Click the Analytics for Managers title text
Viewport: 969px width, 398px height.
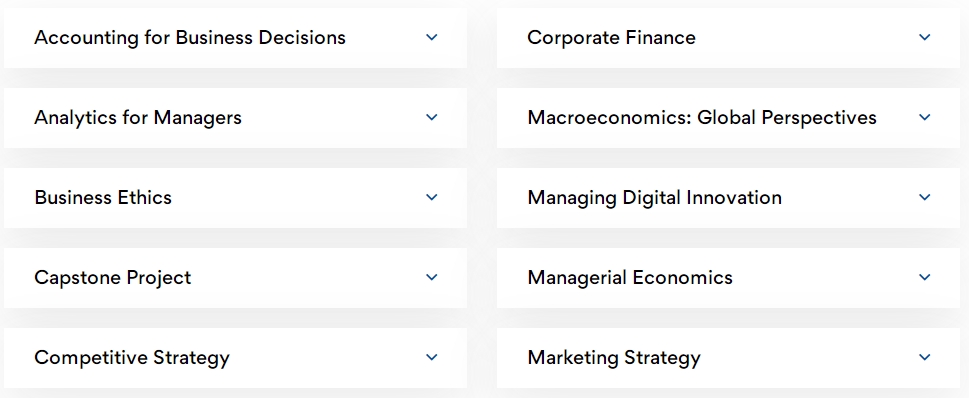point(138,117)
